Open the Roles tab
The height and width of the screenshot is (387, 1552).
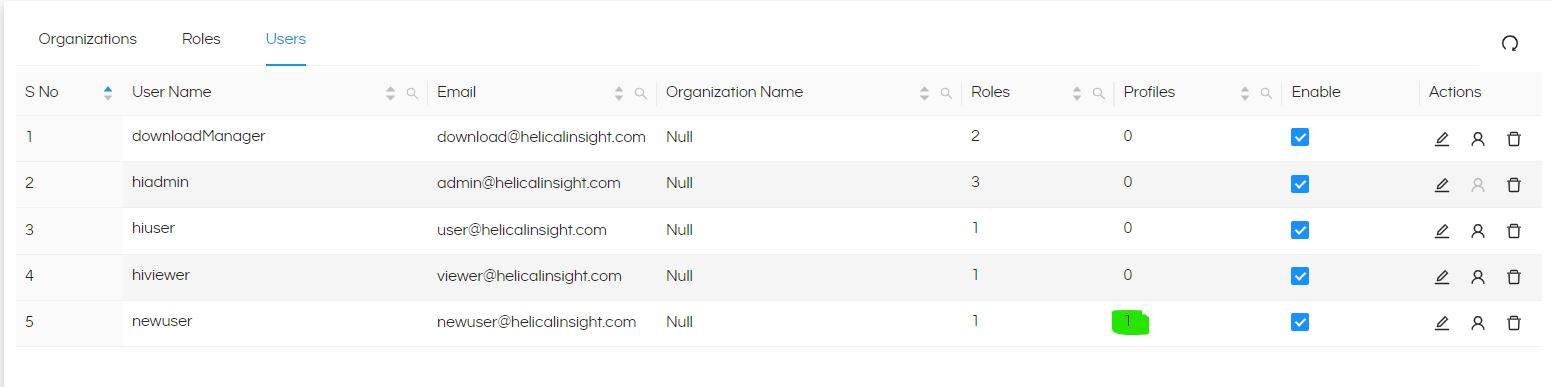[x=201, y=39]
